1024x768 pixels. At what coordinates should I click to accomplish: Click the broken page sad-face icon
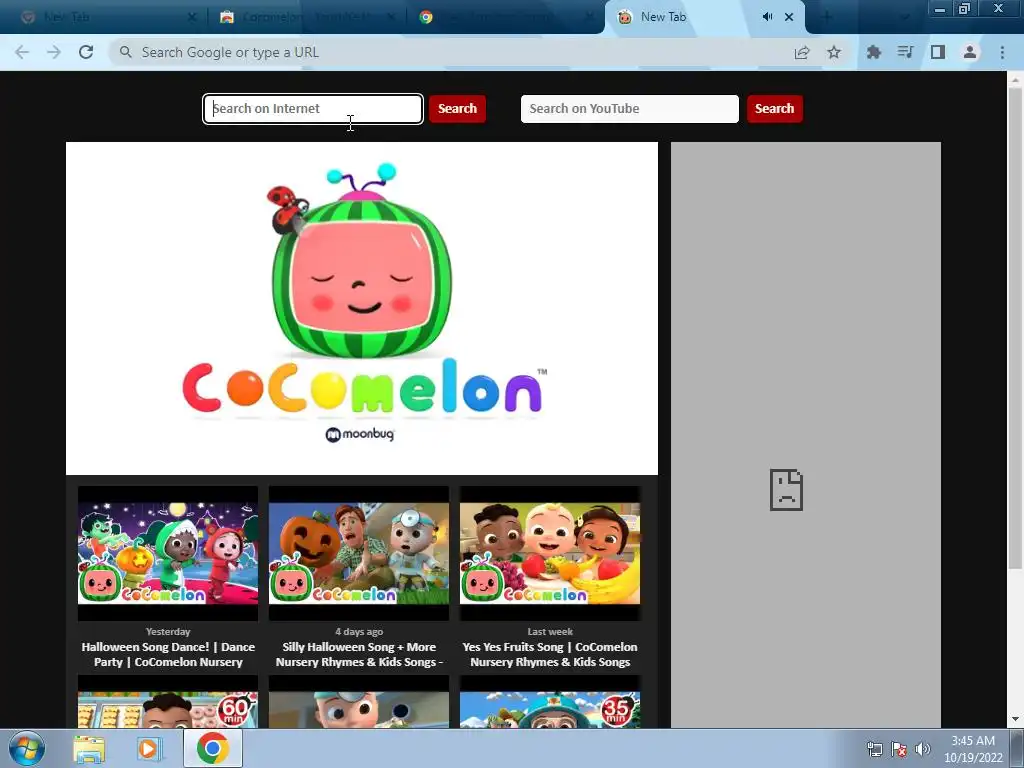(x=786, y=490)
